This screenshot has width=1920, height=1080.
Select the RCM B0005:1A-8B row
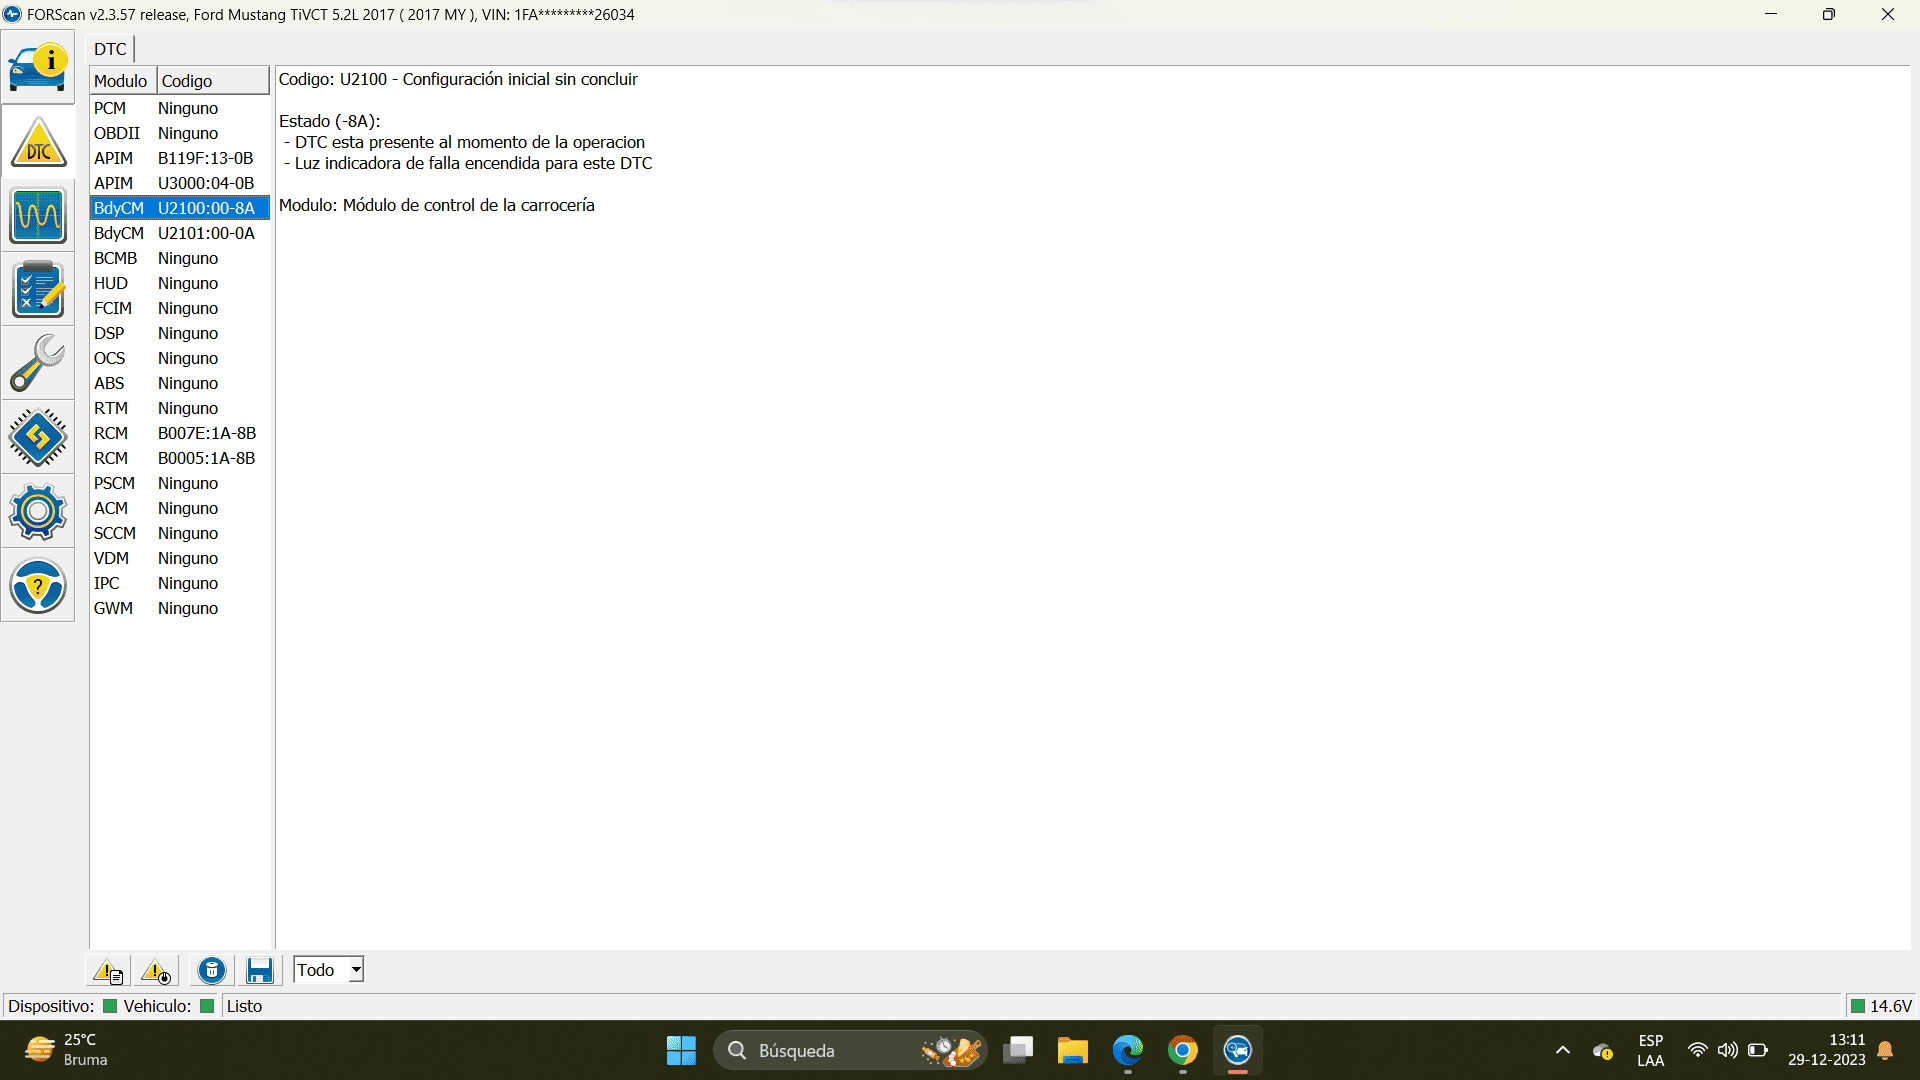(x=180, y=458)
